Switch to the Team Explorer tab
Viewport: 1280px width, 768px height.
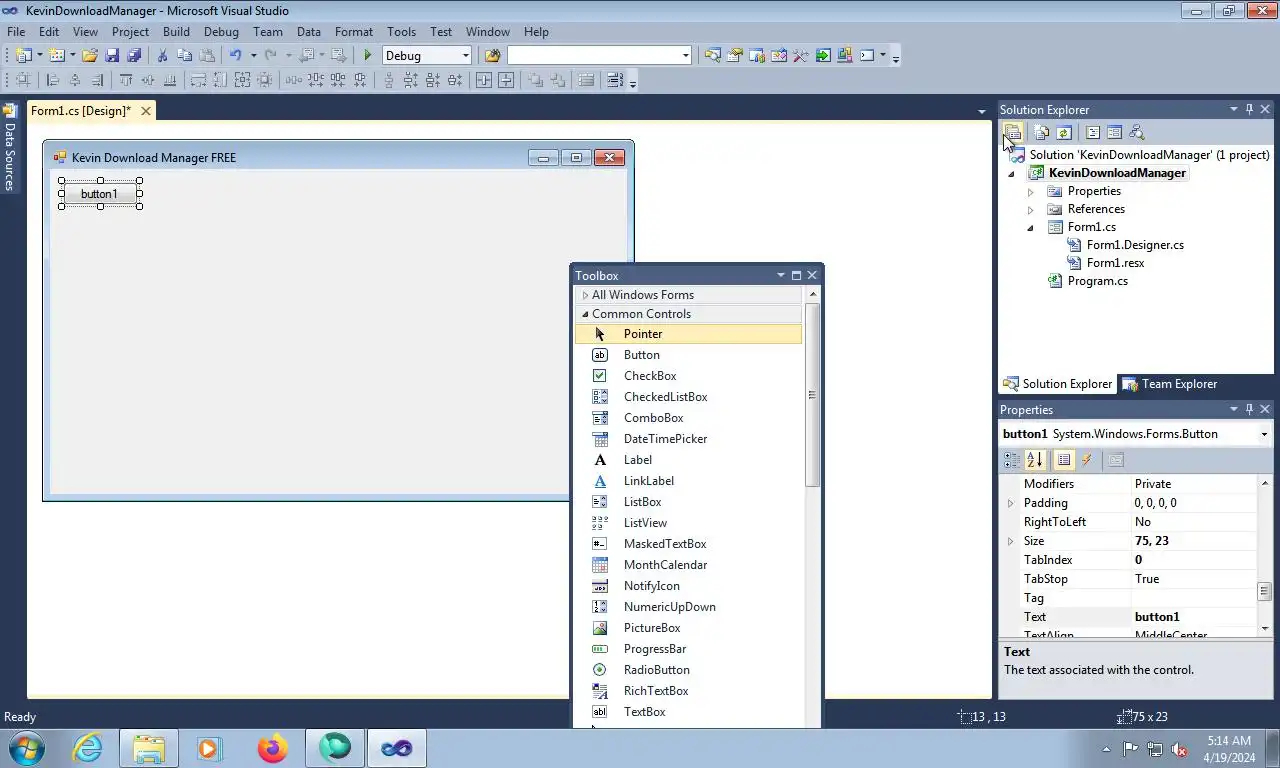(1170, 384)
